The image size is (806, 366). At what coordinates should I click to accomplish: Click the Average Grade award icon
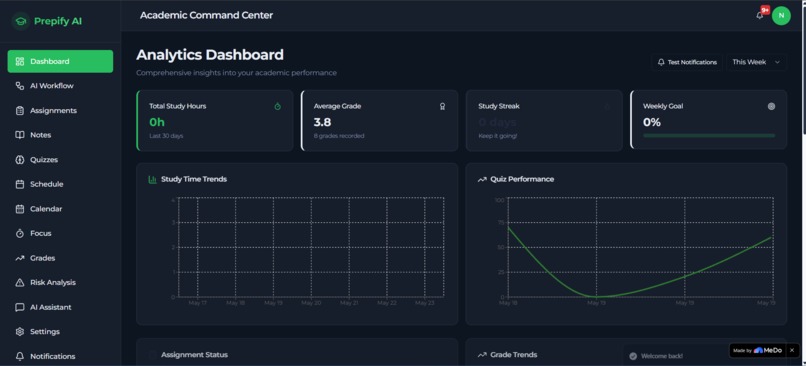[443, 106]
